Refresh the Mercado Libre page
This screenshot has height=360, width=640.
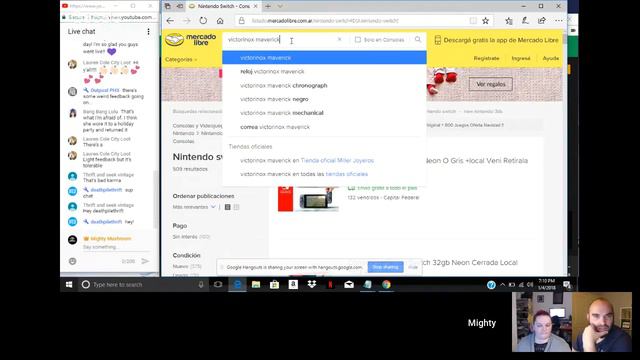pyautogui.click(x=203, y=21)
